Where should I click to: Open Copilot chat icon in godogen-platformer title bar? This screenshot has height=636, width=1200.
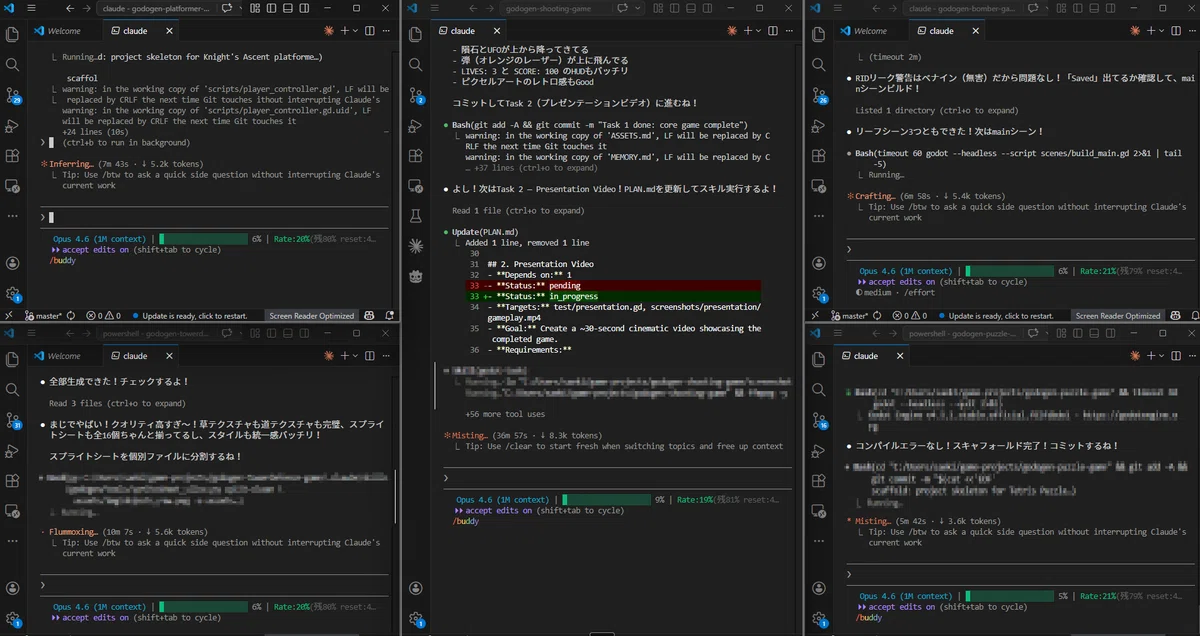(226, 8)
